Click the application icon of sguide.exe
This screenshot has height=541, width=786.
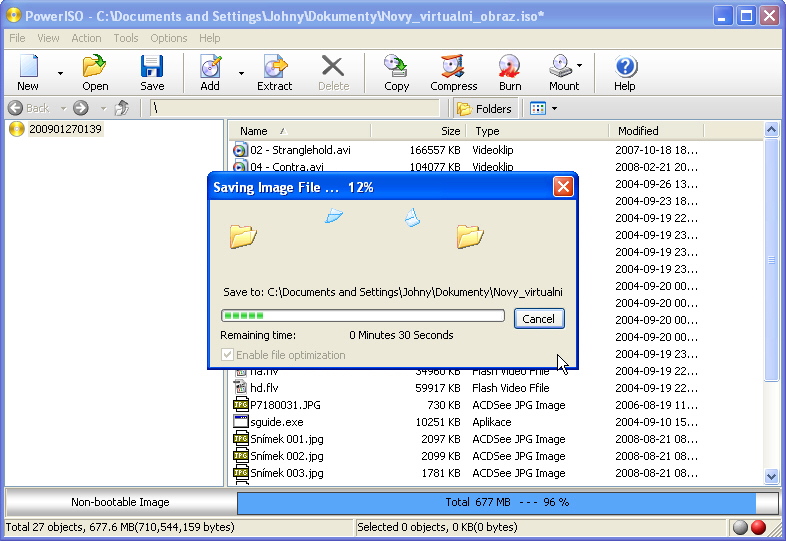point(241,422)
